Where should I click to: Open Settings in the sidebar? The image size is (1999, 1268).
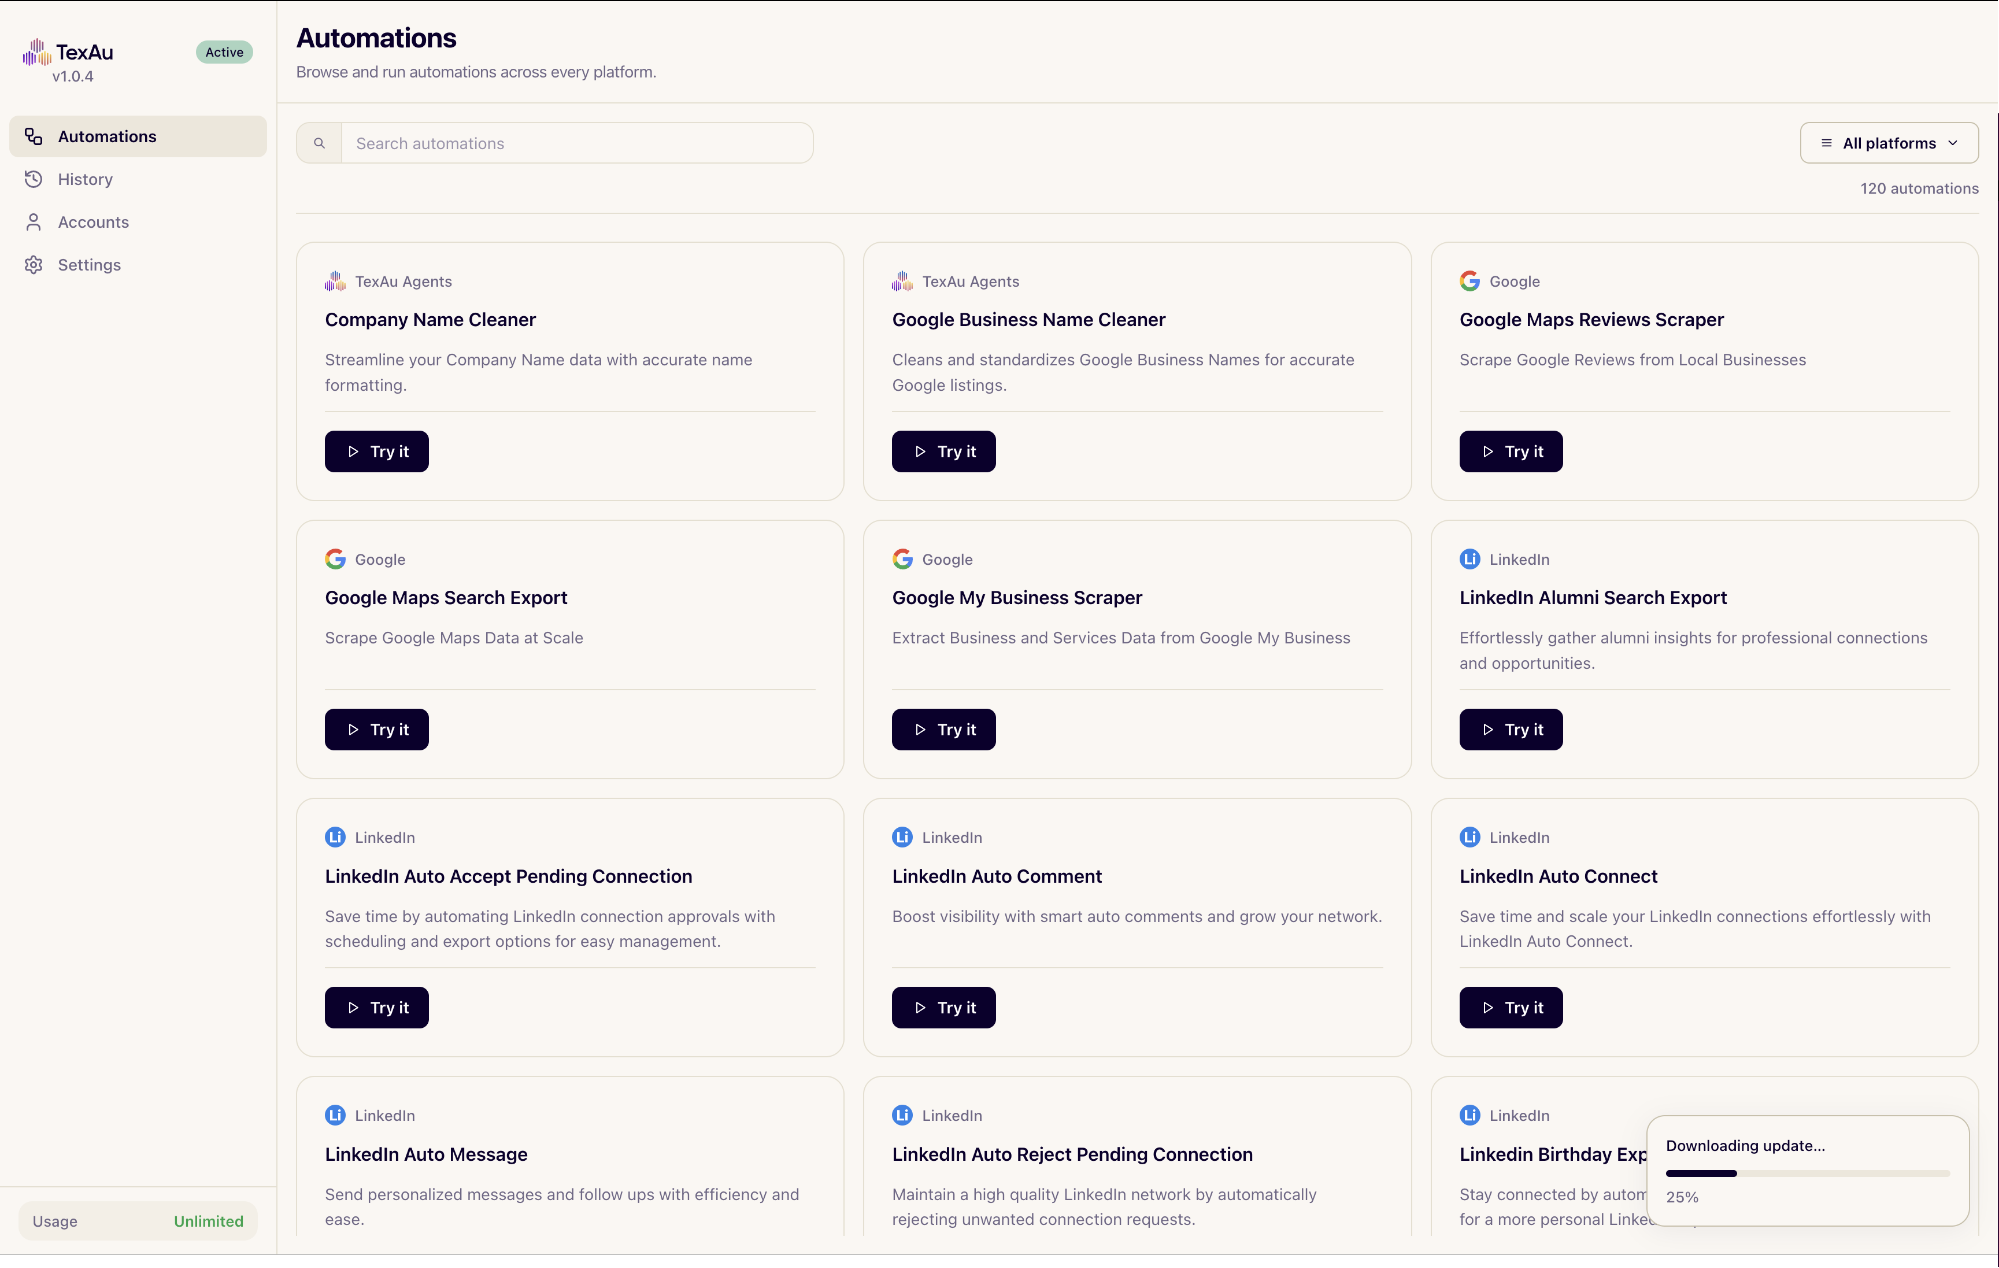coord(138,265)
